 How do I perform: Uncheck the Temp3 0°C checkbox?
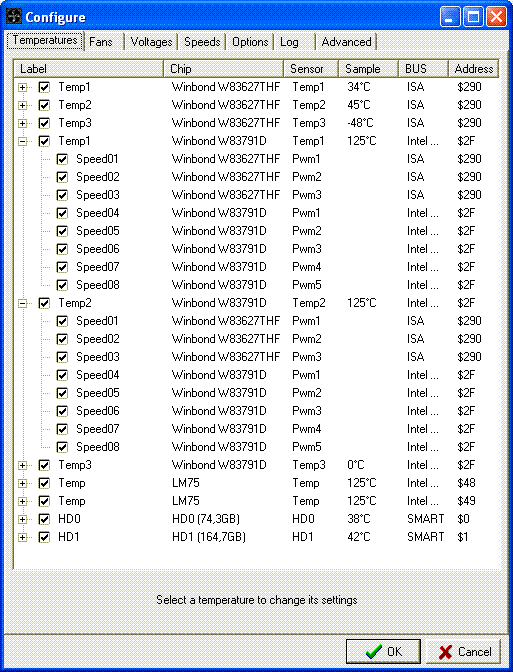[44, 465]
